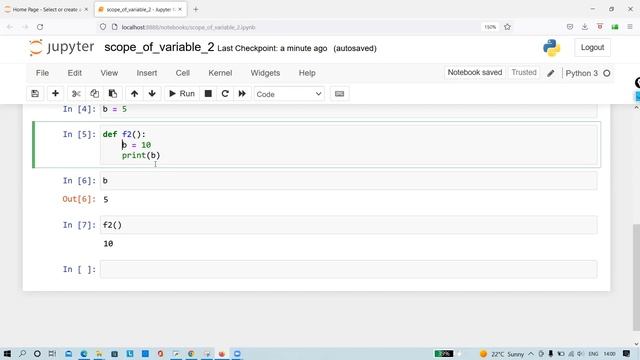Move selected cell up arrow

(134, 94)
